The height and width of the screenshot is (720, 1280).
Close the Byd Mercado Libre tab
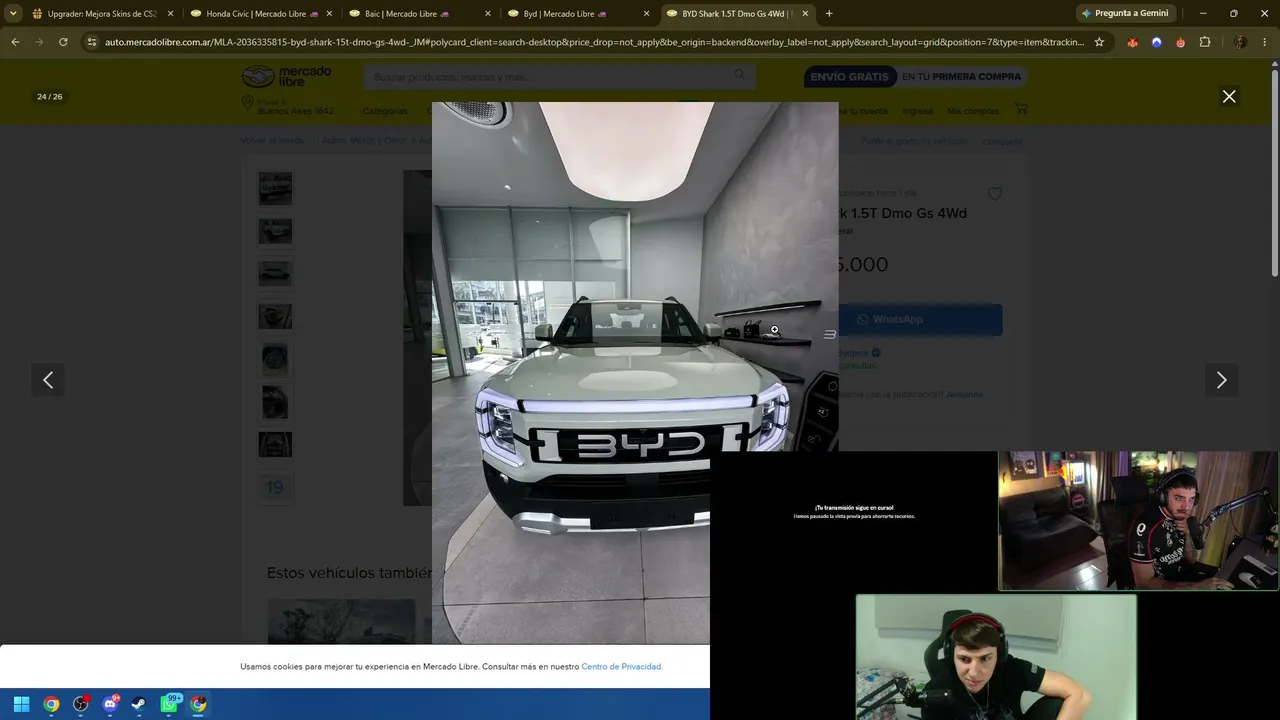click(646, 14)
